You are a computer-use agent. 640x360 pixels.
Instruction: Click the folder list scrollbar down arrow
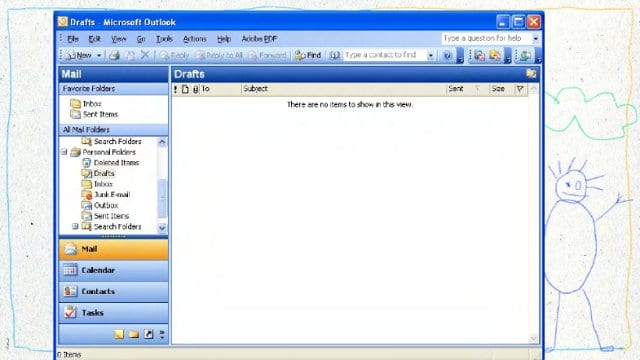[x=162, y=228]
